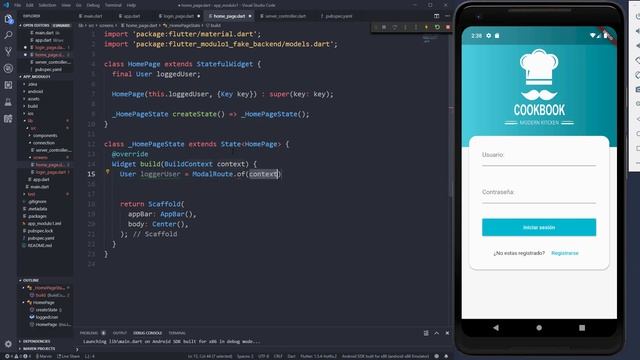Open the Help menu
Screen dimensions: 640x360
(131, 5)
